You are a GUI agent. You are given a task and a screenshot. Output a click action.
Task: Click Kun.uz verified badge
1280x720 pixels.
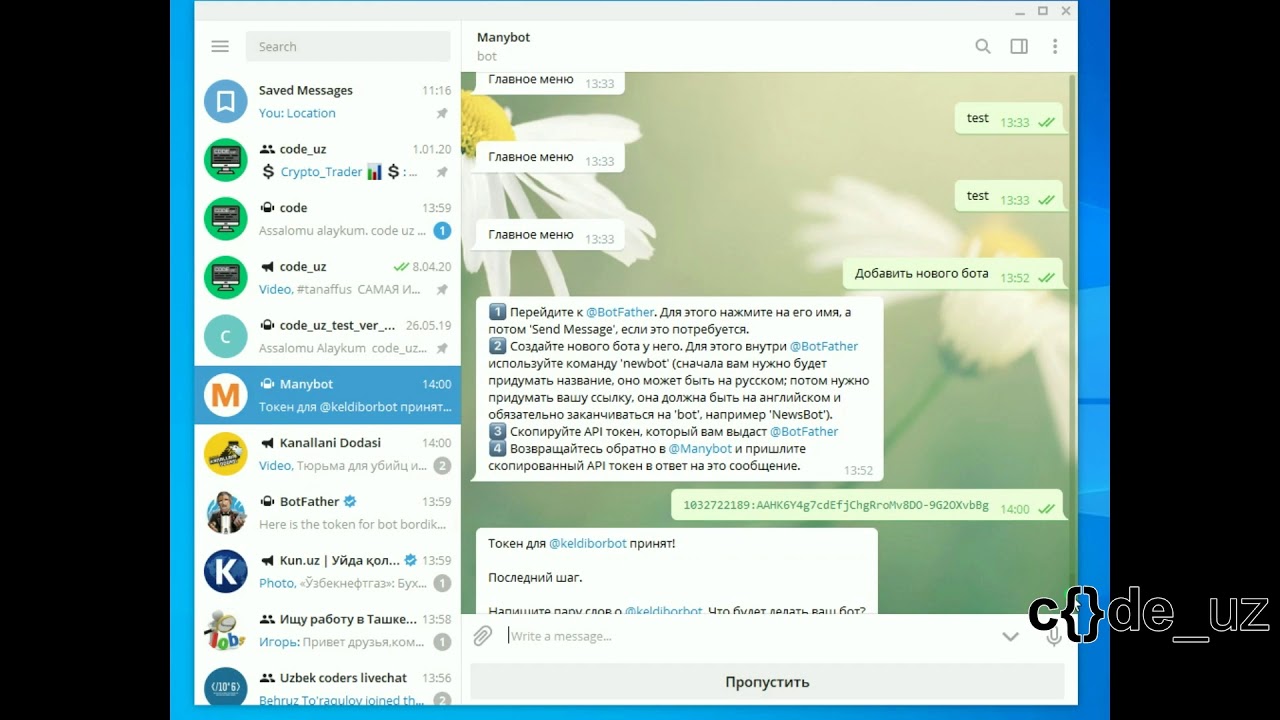click(410, 560)
